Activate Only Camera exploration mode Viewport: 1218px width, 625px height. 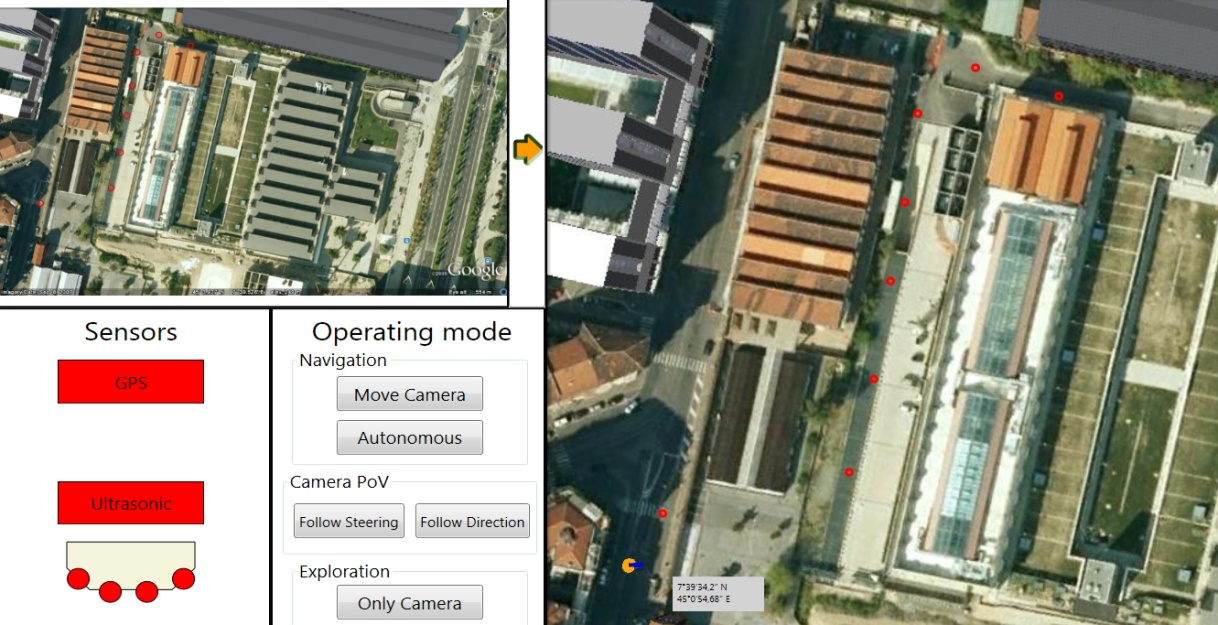coord(410,603)
